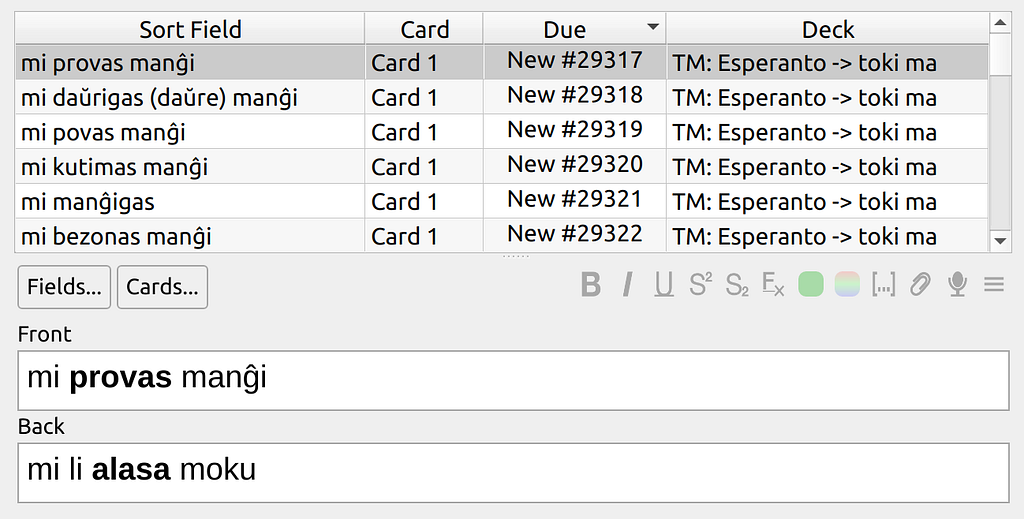Open the editor hamburger menu
Screen dimensions: 1024x519
(x=994, y=285)
